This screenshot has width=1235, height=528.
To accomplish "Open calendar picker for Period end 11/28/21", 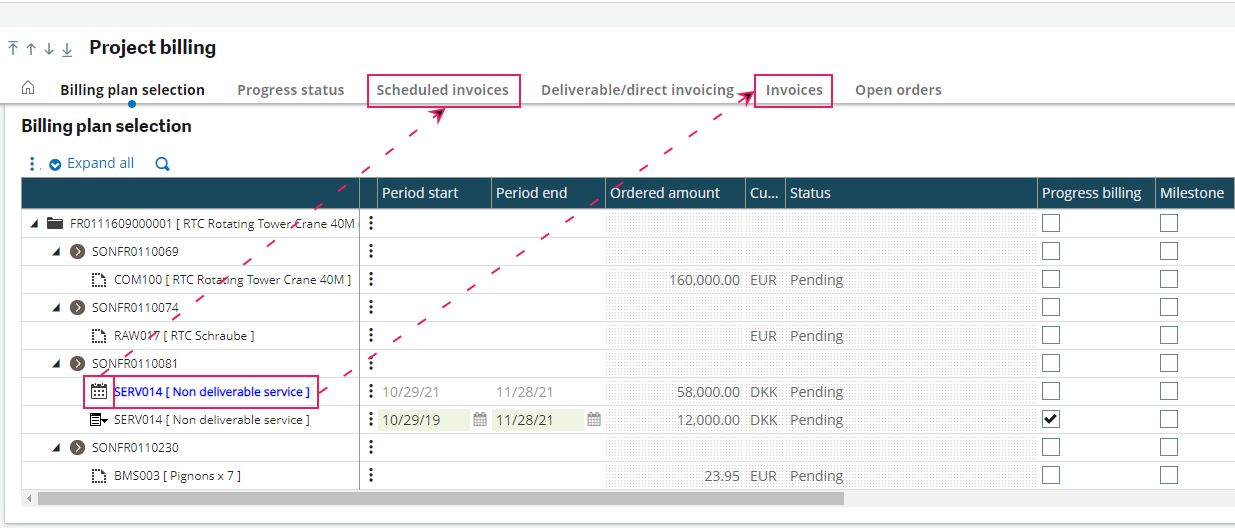I will (594, 420).
